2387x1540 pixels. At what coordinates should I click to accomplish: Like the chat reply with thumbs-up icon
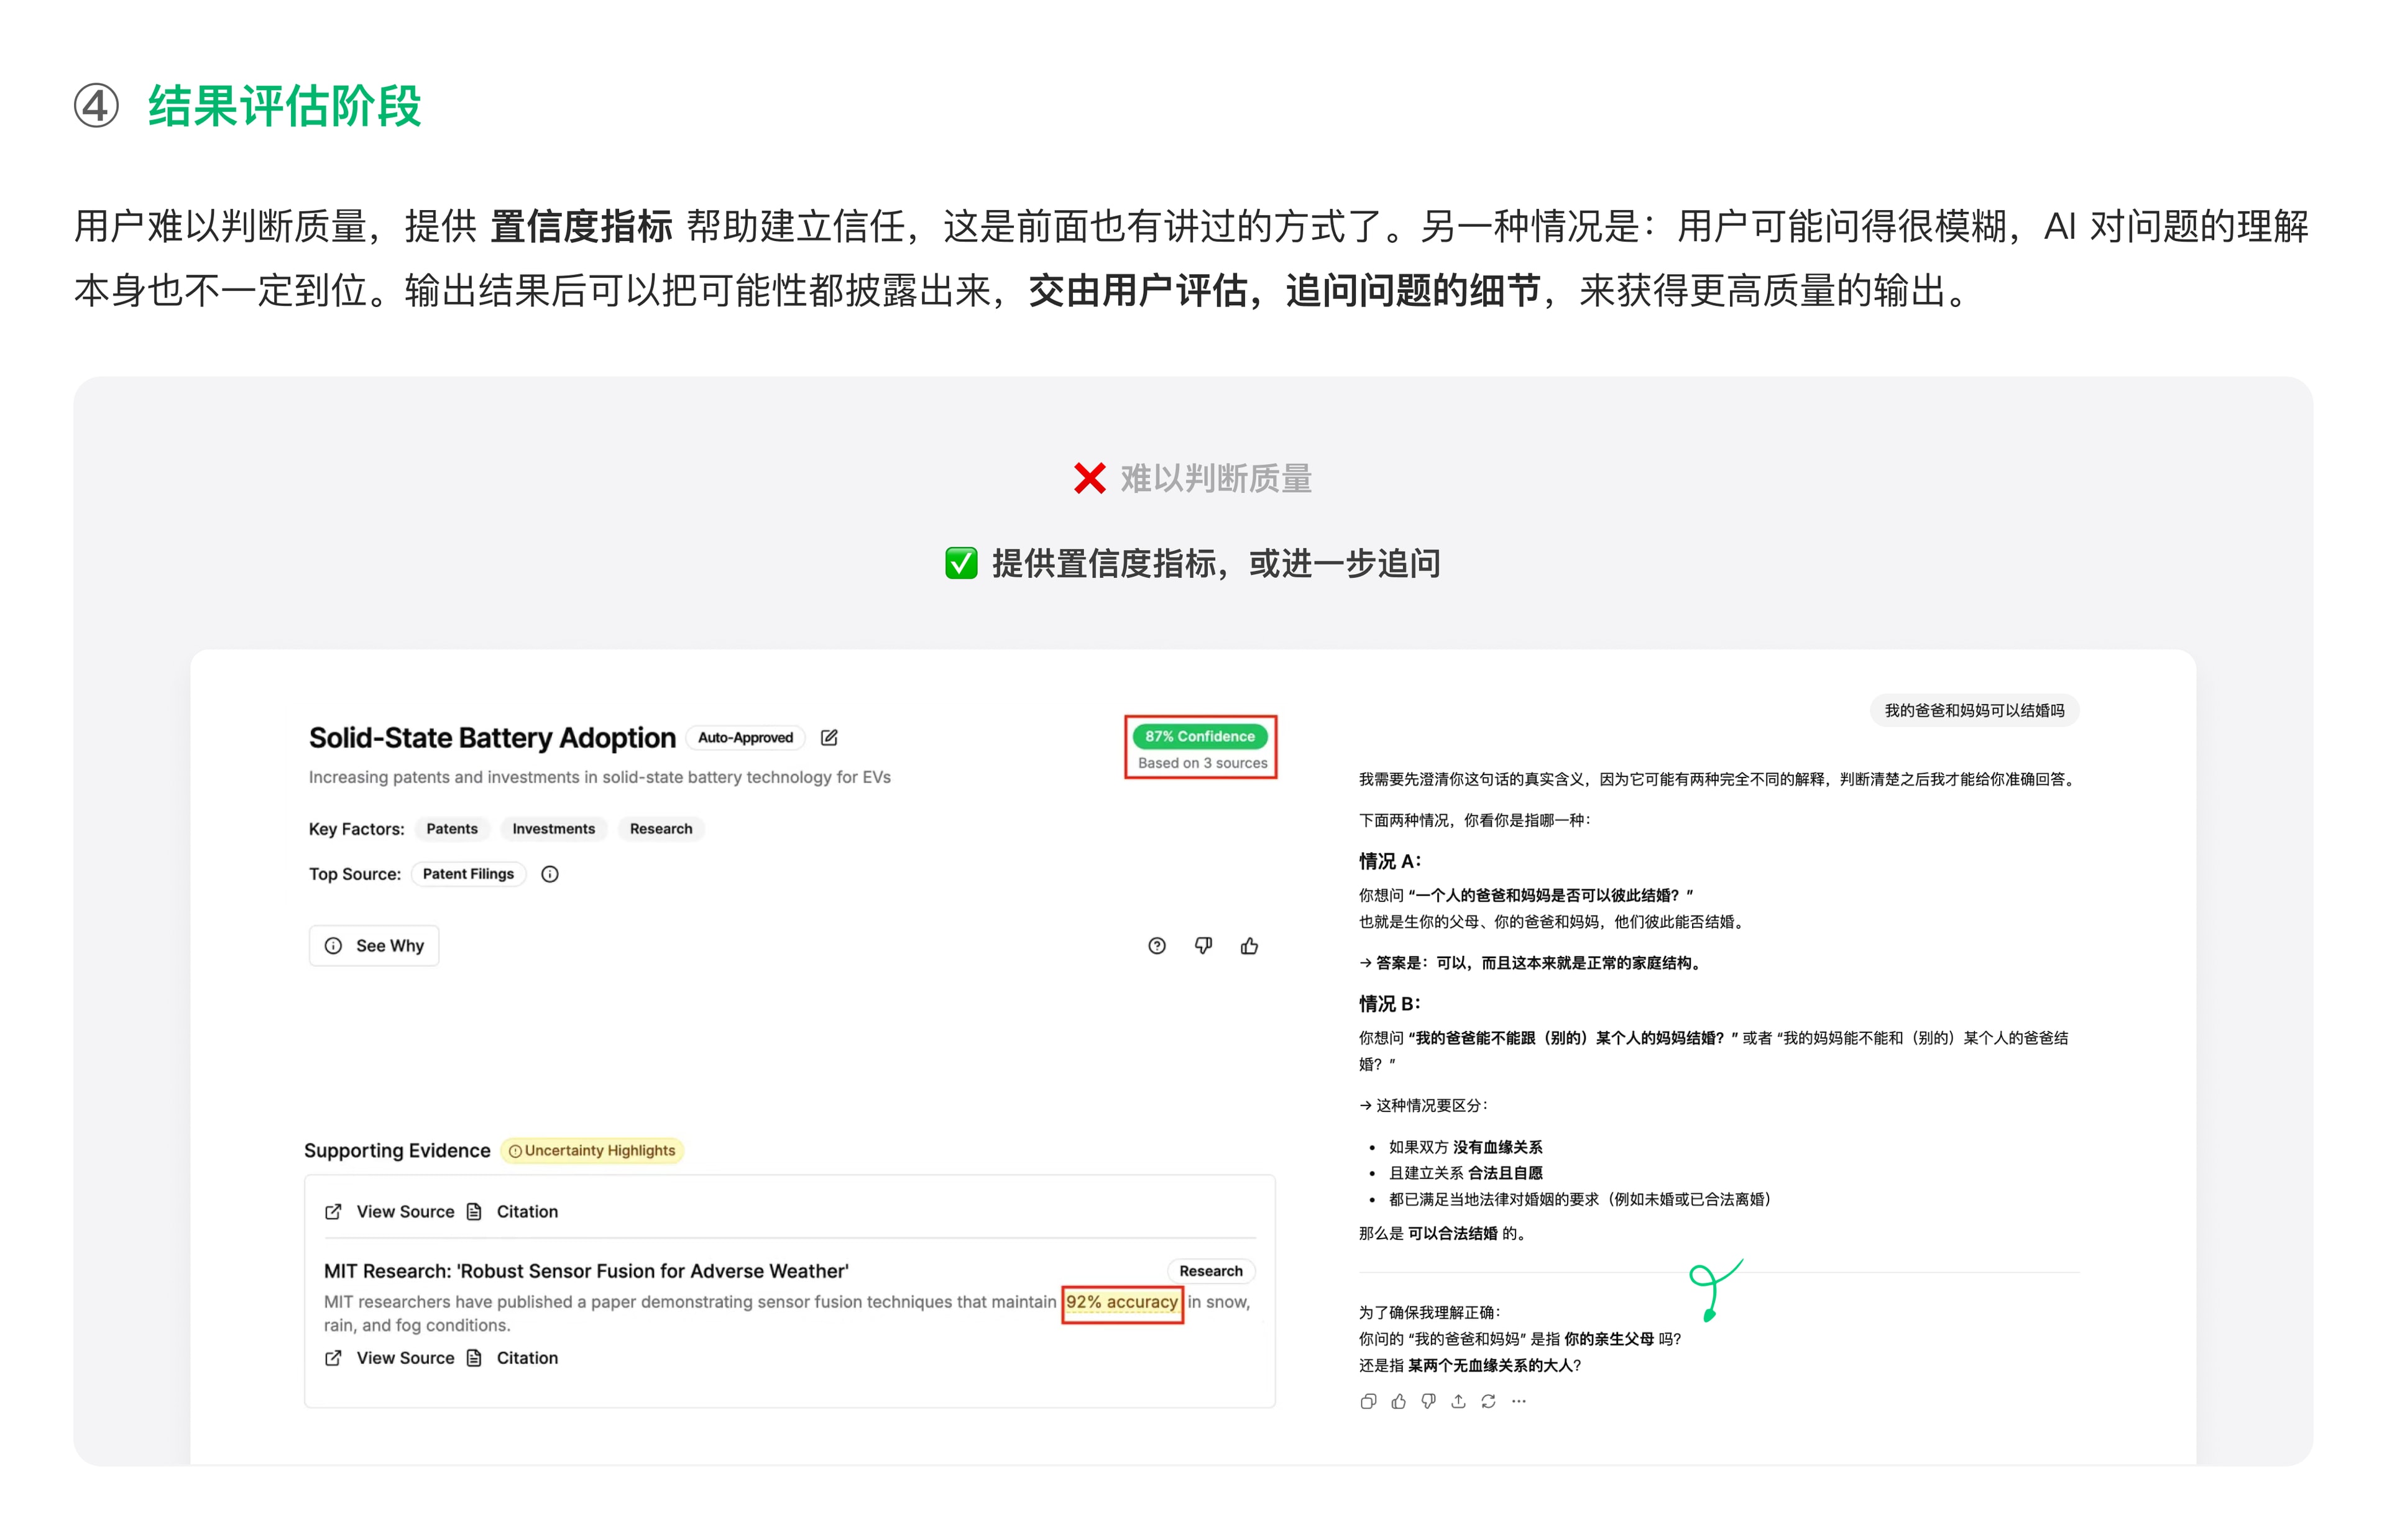pos(1398,1401)
